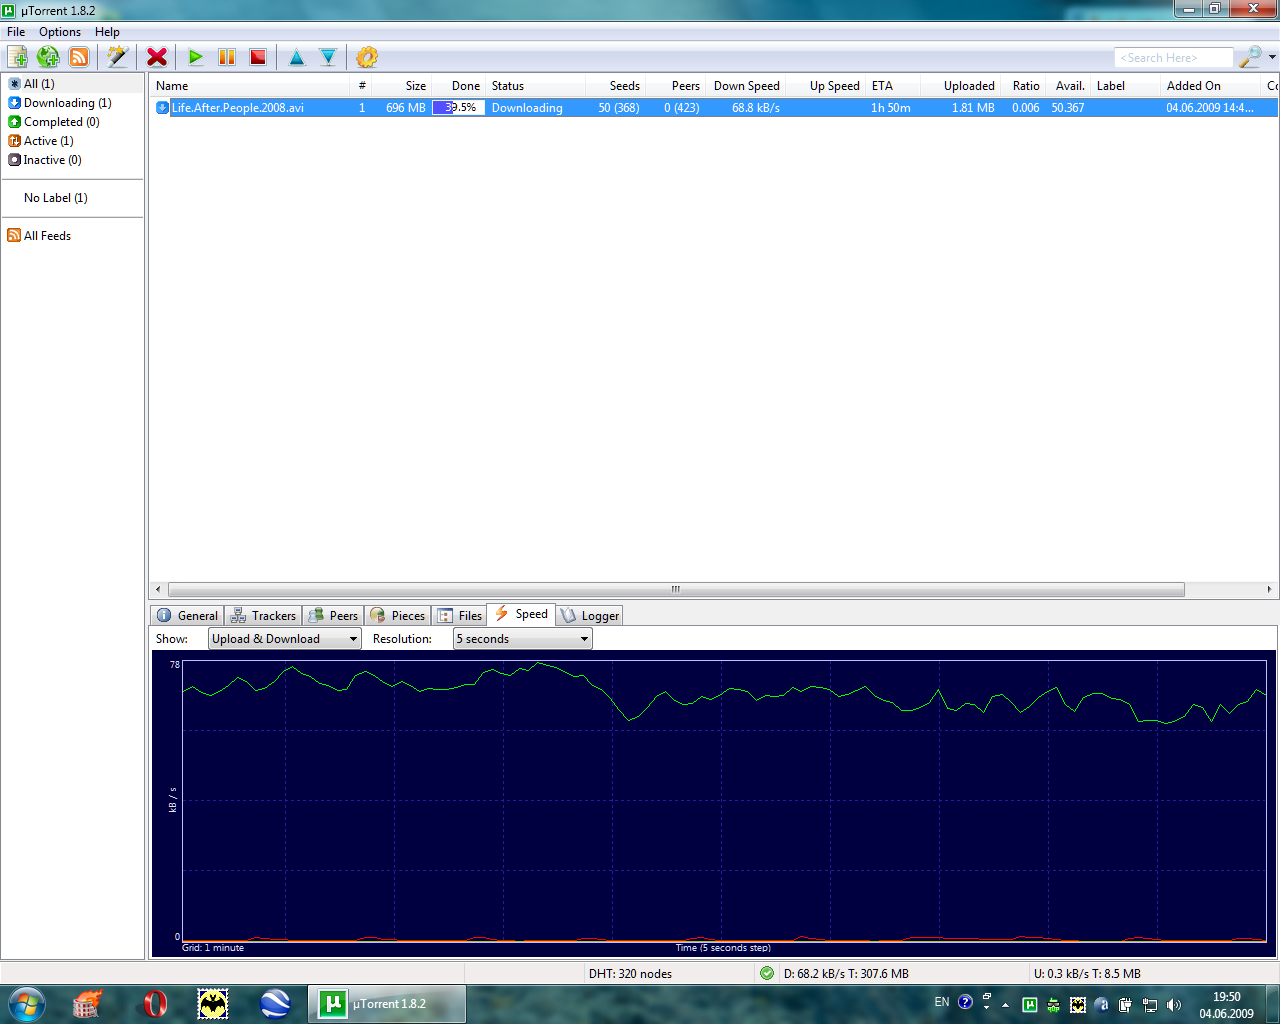
Task: Focus the Search Here field
Action: click(1173, 58)
